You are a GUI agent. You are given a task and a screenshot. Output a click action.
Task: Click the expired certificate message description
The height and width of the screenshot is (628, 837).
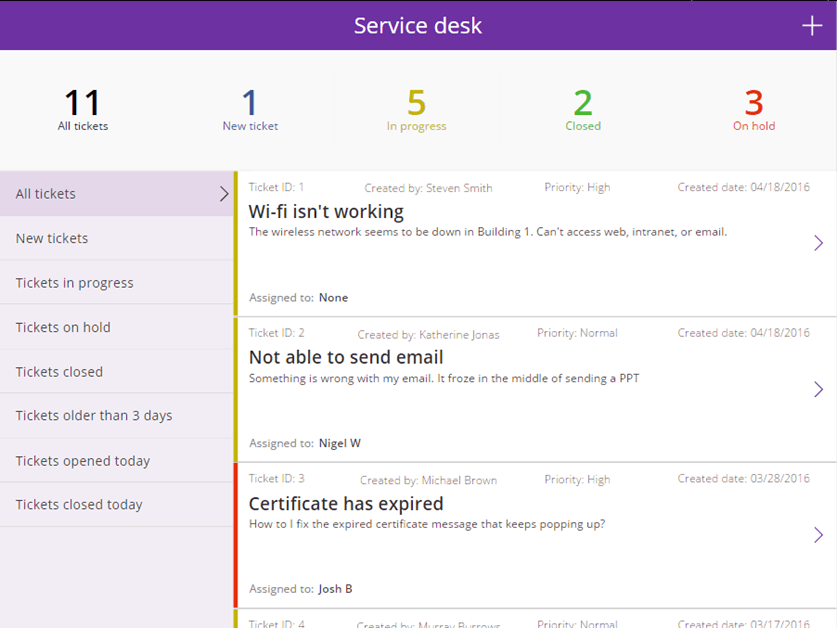point(427,524)
